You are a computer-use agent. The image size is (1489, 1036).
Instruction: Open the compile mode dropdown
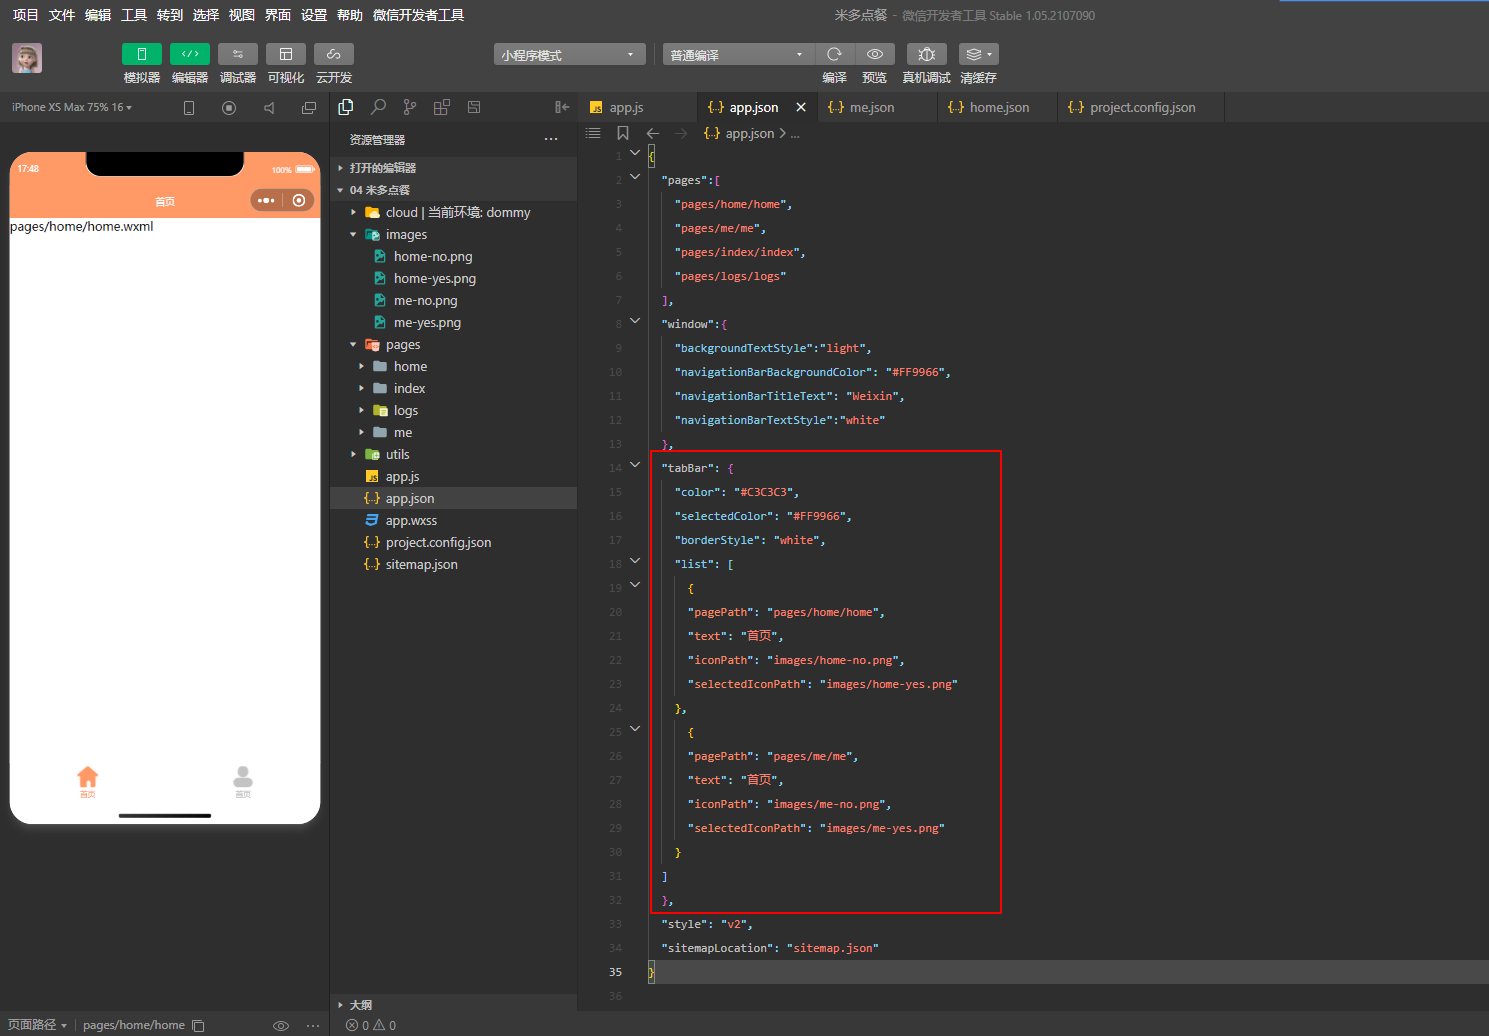(737, 55)
